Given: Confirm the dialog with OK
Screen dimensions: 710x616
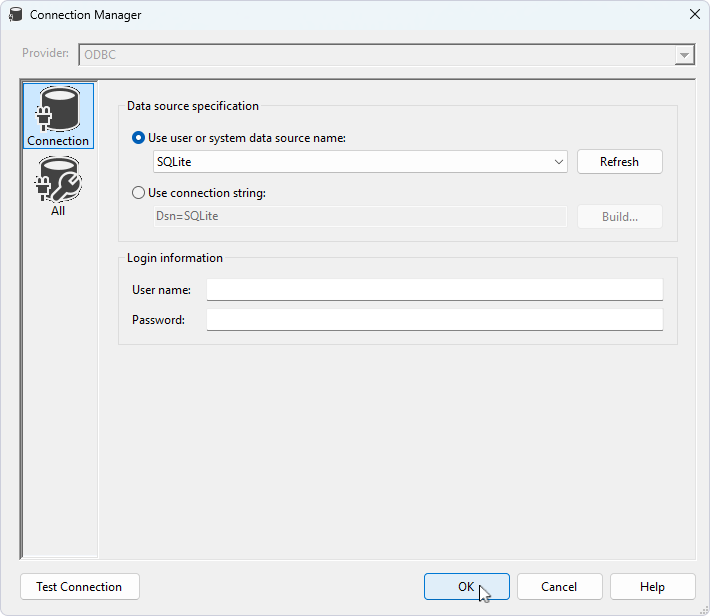Looking at the screenshot, I should pos(466,587).
